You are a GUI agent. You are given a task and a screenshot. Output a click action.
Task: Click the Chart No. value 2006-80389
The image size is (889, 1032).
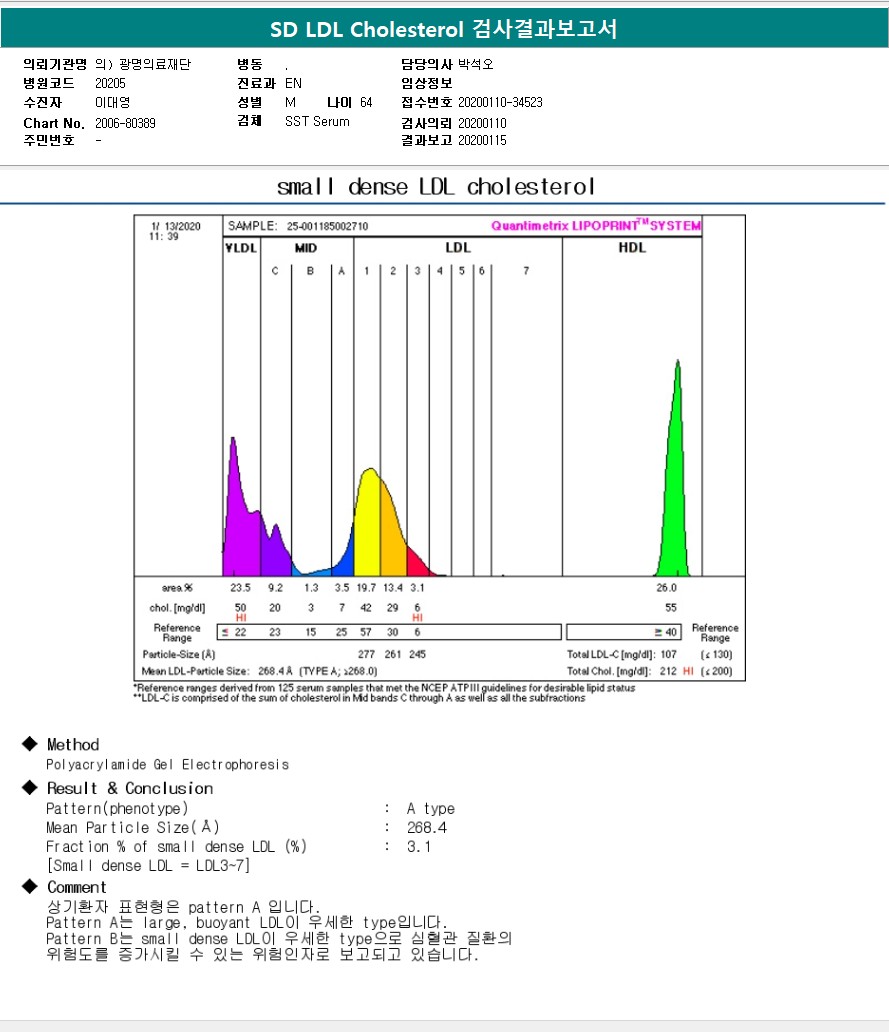tap(125, 123)
